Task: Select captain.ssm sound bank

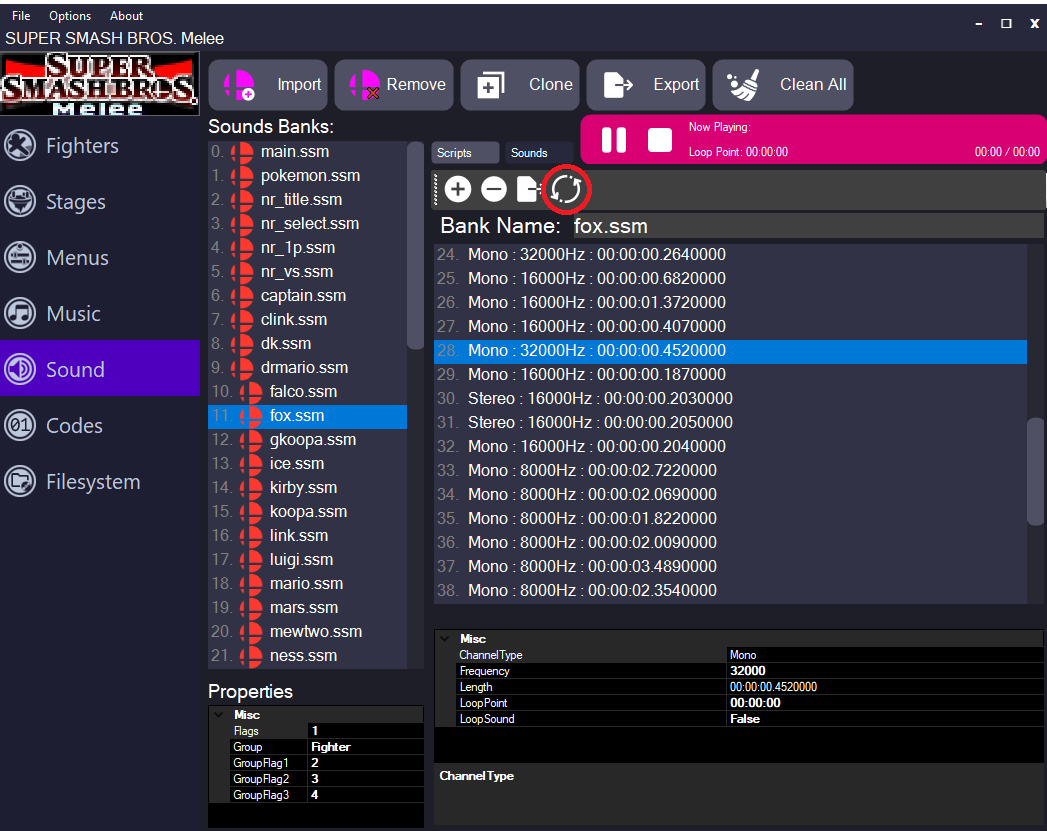Action: (308, 296)
